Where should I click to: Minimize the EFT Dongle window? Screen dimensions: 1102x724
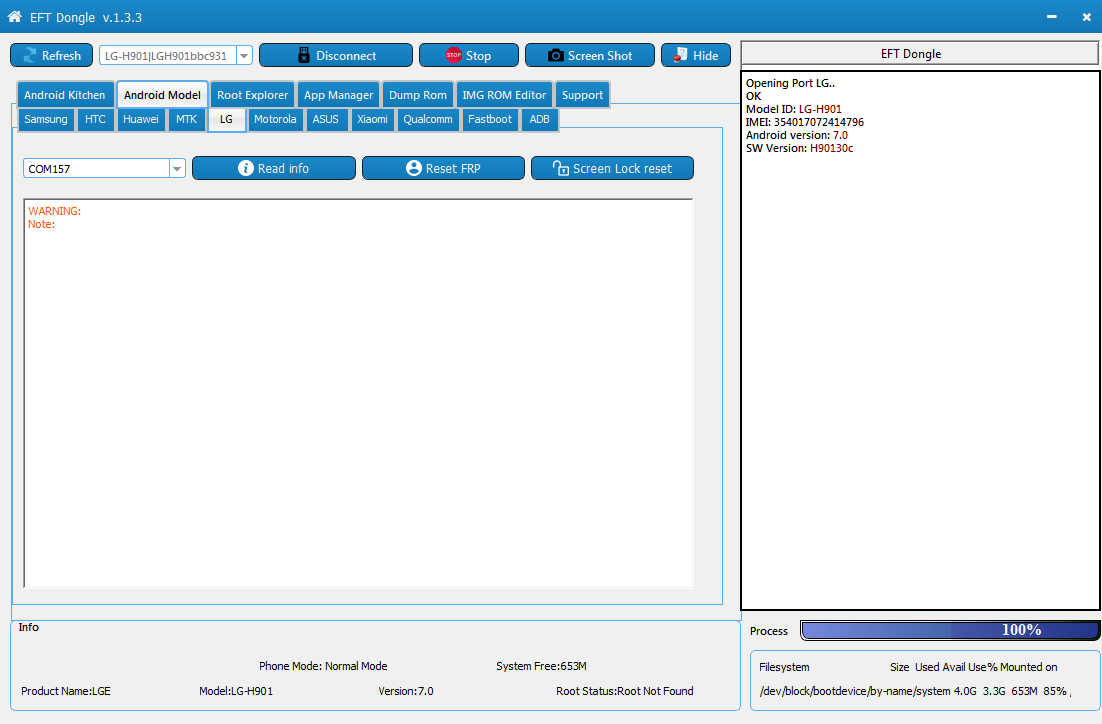1051,17
